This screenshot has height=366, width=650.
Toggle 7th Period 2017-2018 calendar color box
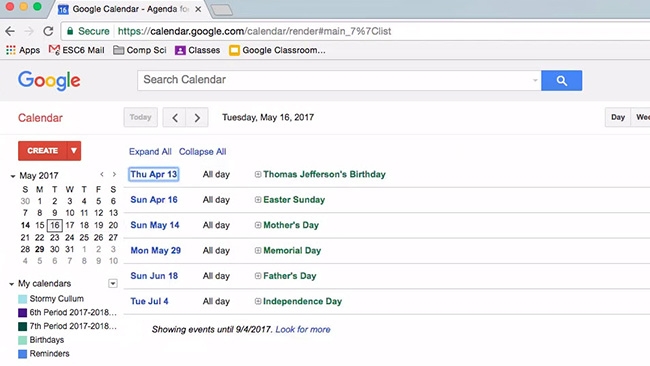coord(22,326)
